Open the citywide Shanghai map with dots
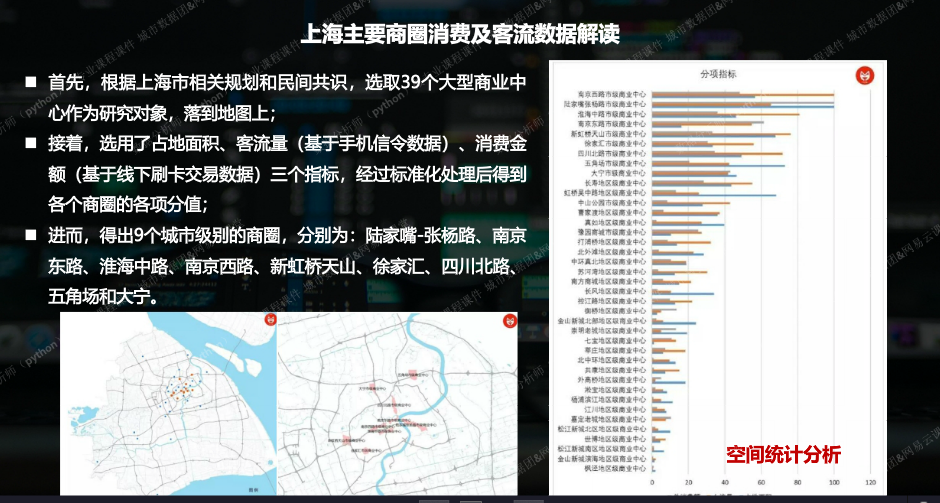Viewport: 940px width, 503px height. pyautogui.click(x=167, y=403)
